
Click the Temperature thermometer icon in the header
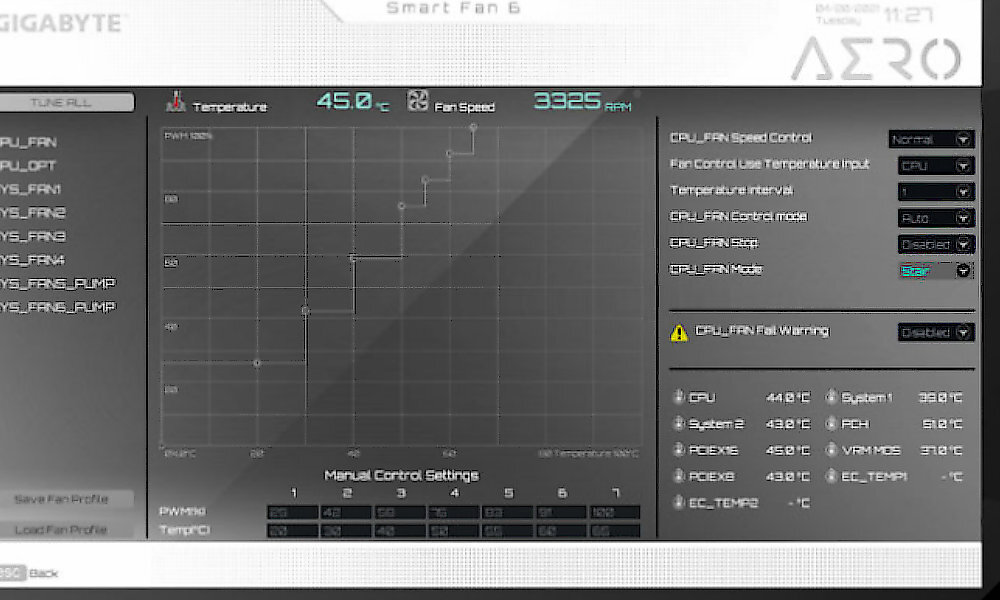[177, 103]
